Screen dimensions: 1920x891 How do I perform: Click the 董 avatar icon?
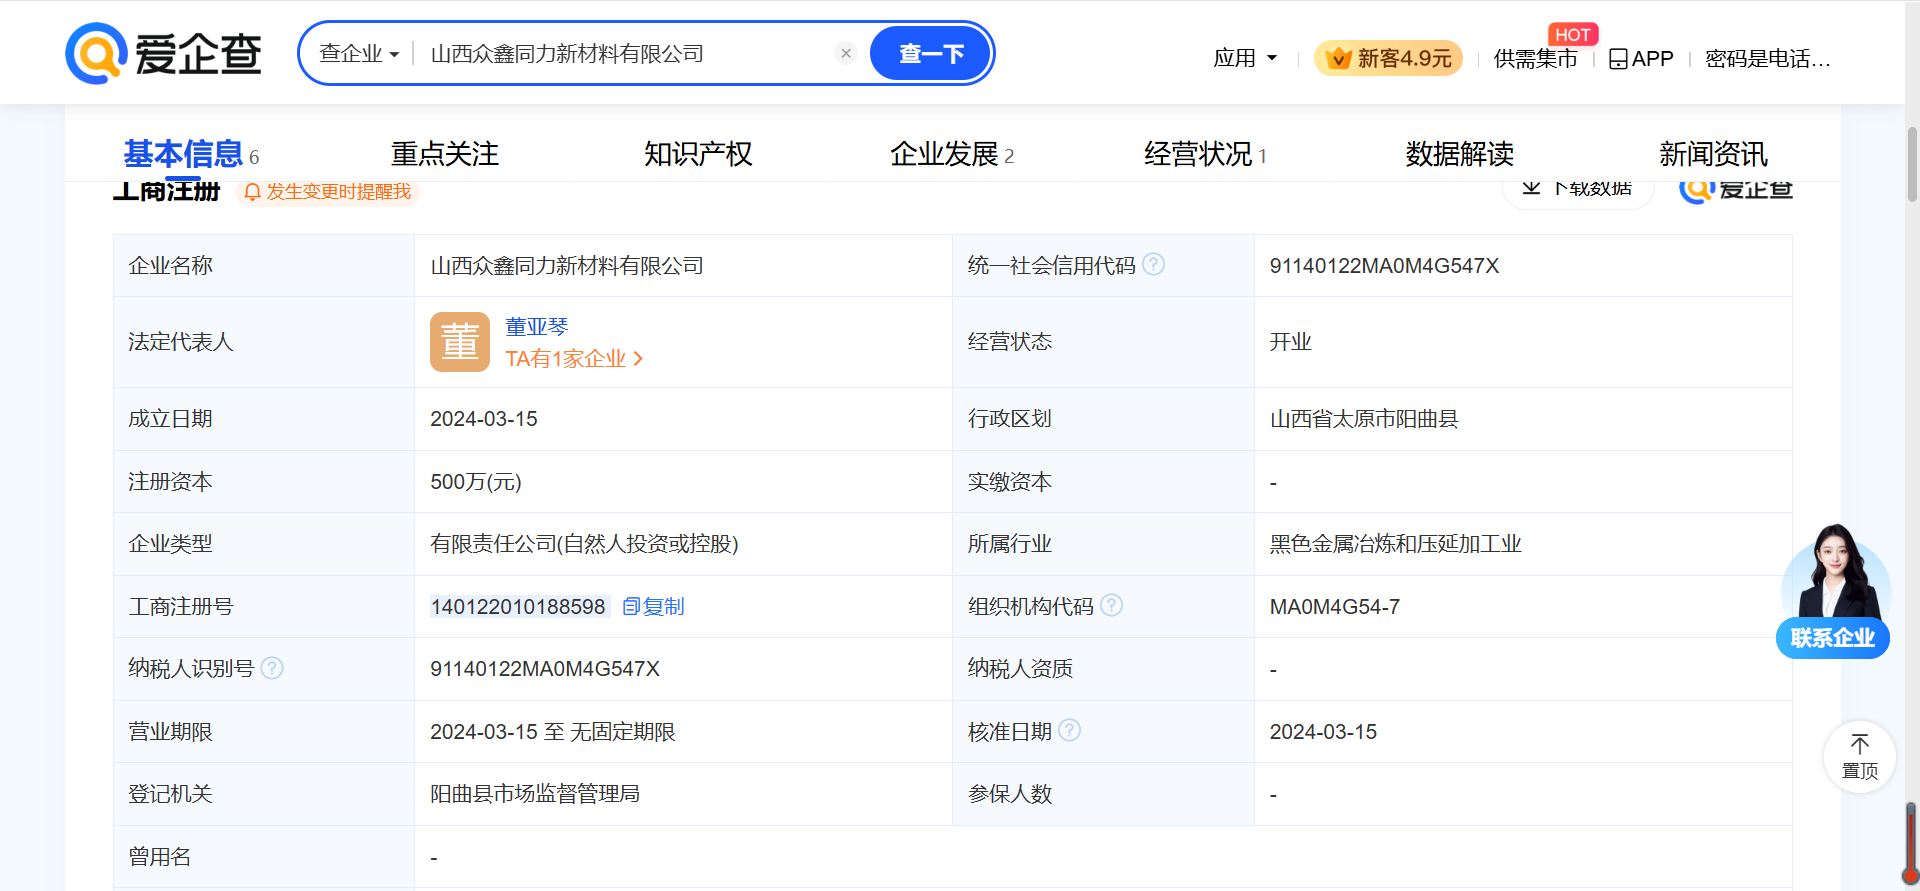click(460, 342)
